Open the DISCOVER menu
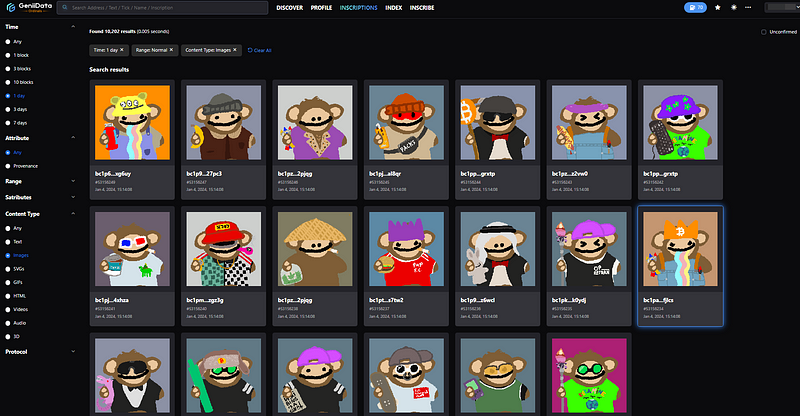 [x=289, y=8]
